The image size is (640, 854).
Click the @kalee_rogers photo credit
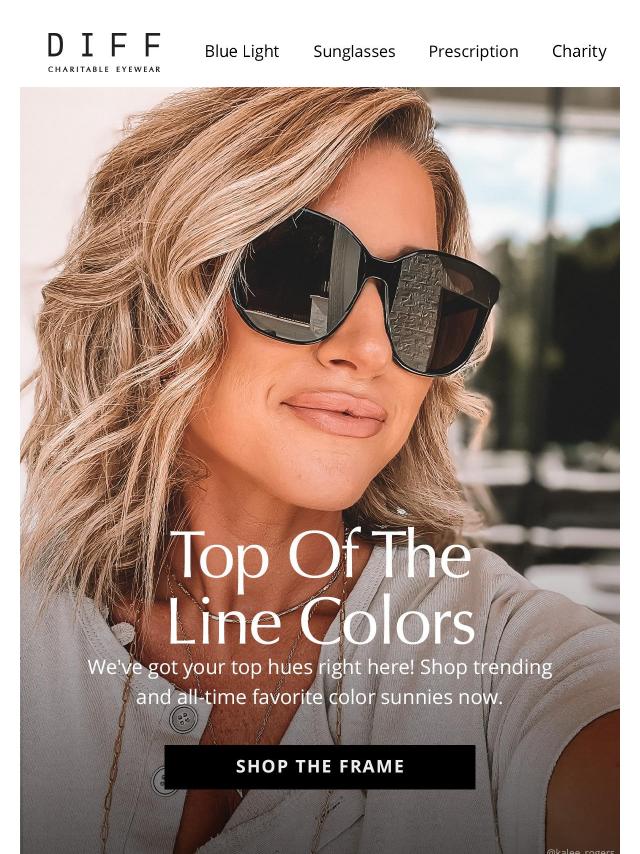point(581,850)
